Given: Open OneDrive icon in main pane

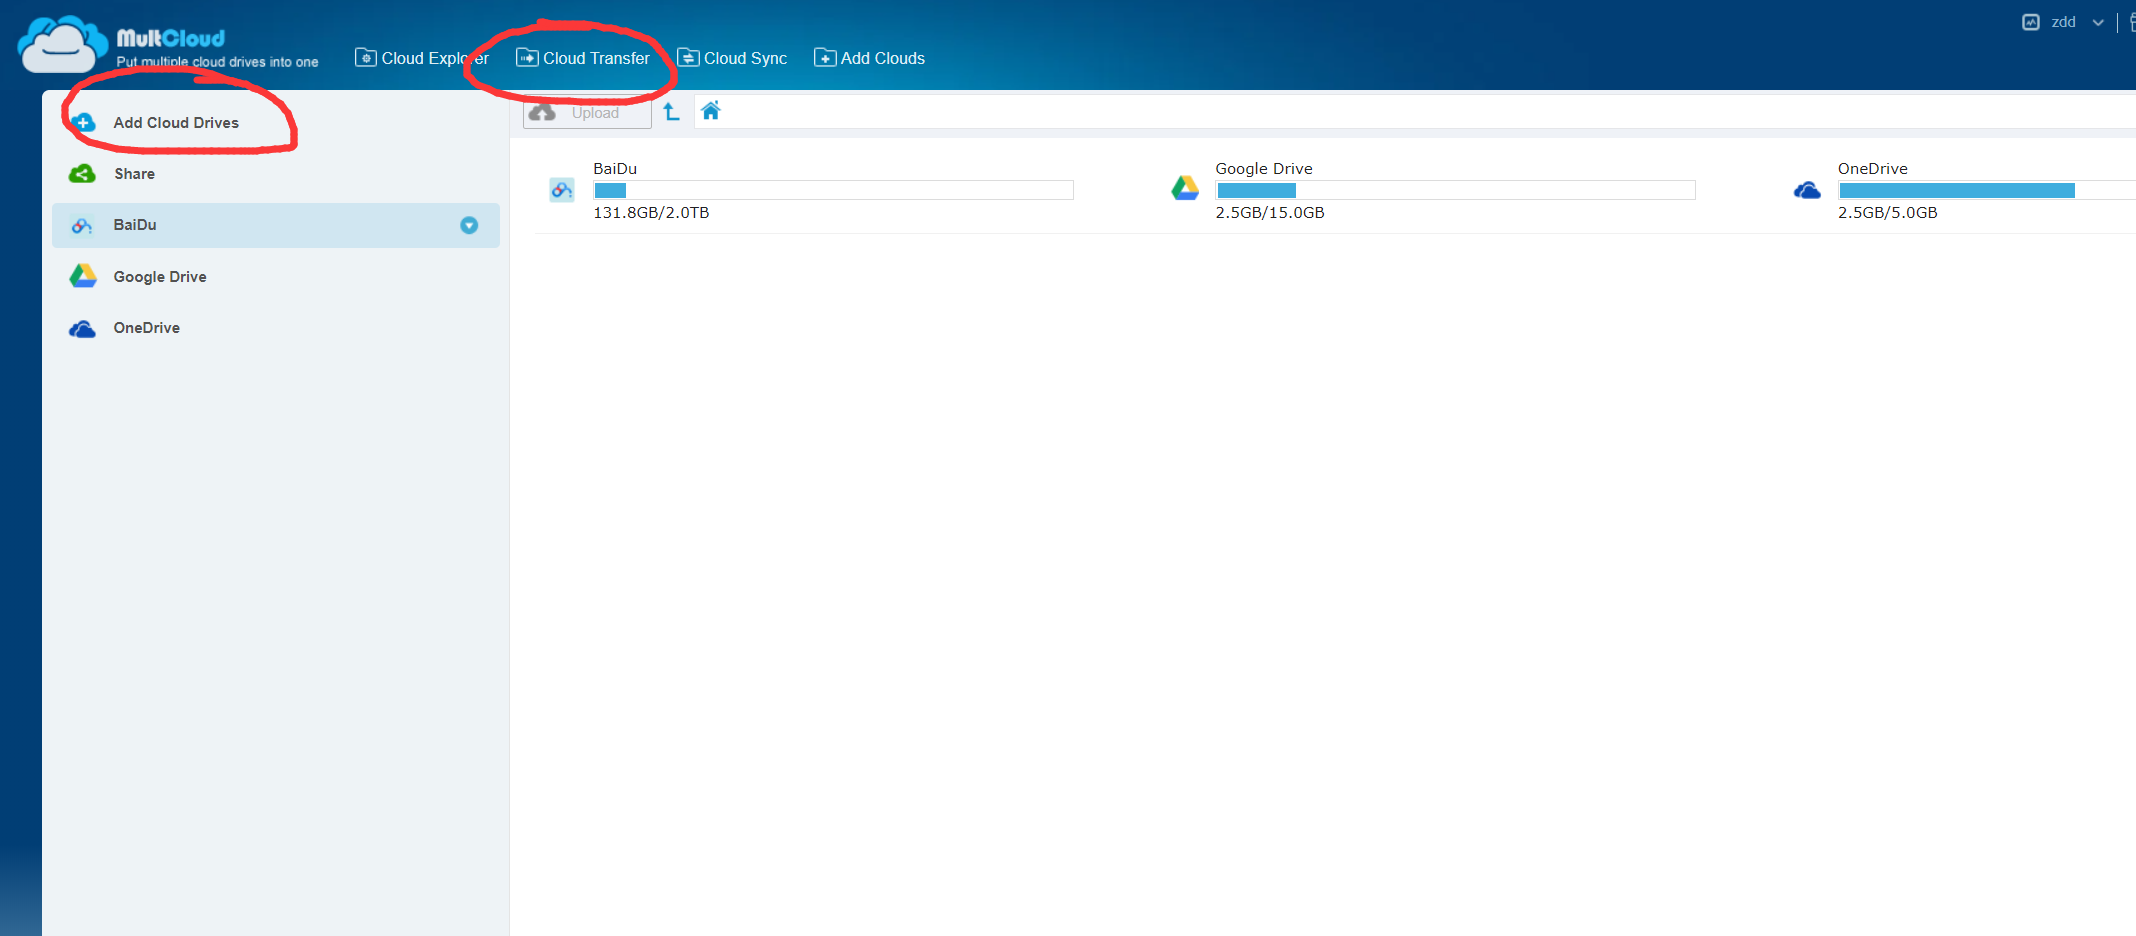Looking at the screenshot, I should pos(1807,190).
